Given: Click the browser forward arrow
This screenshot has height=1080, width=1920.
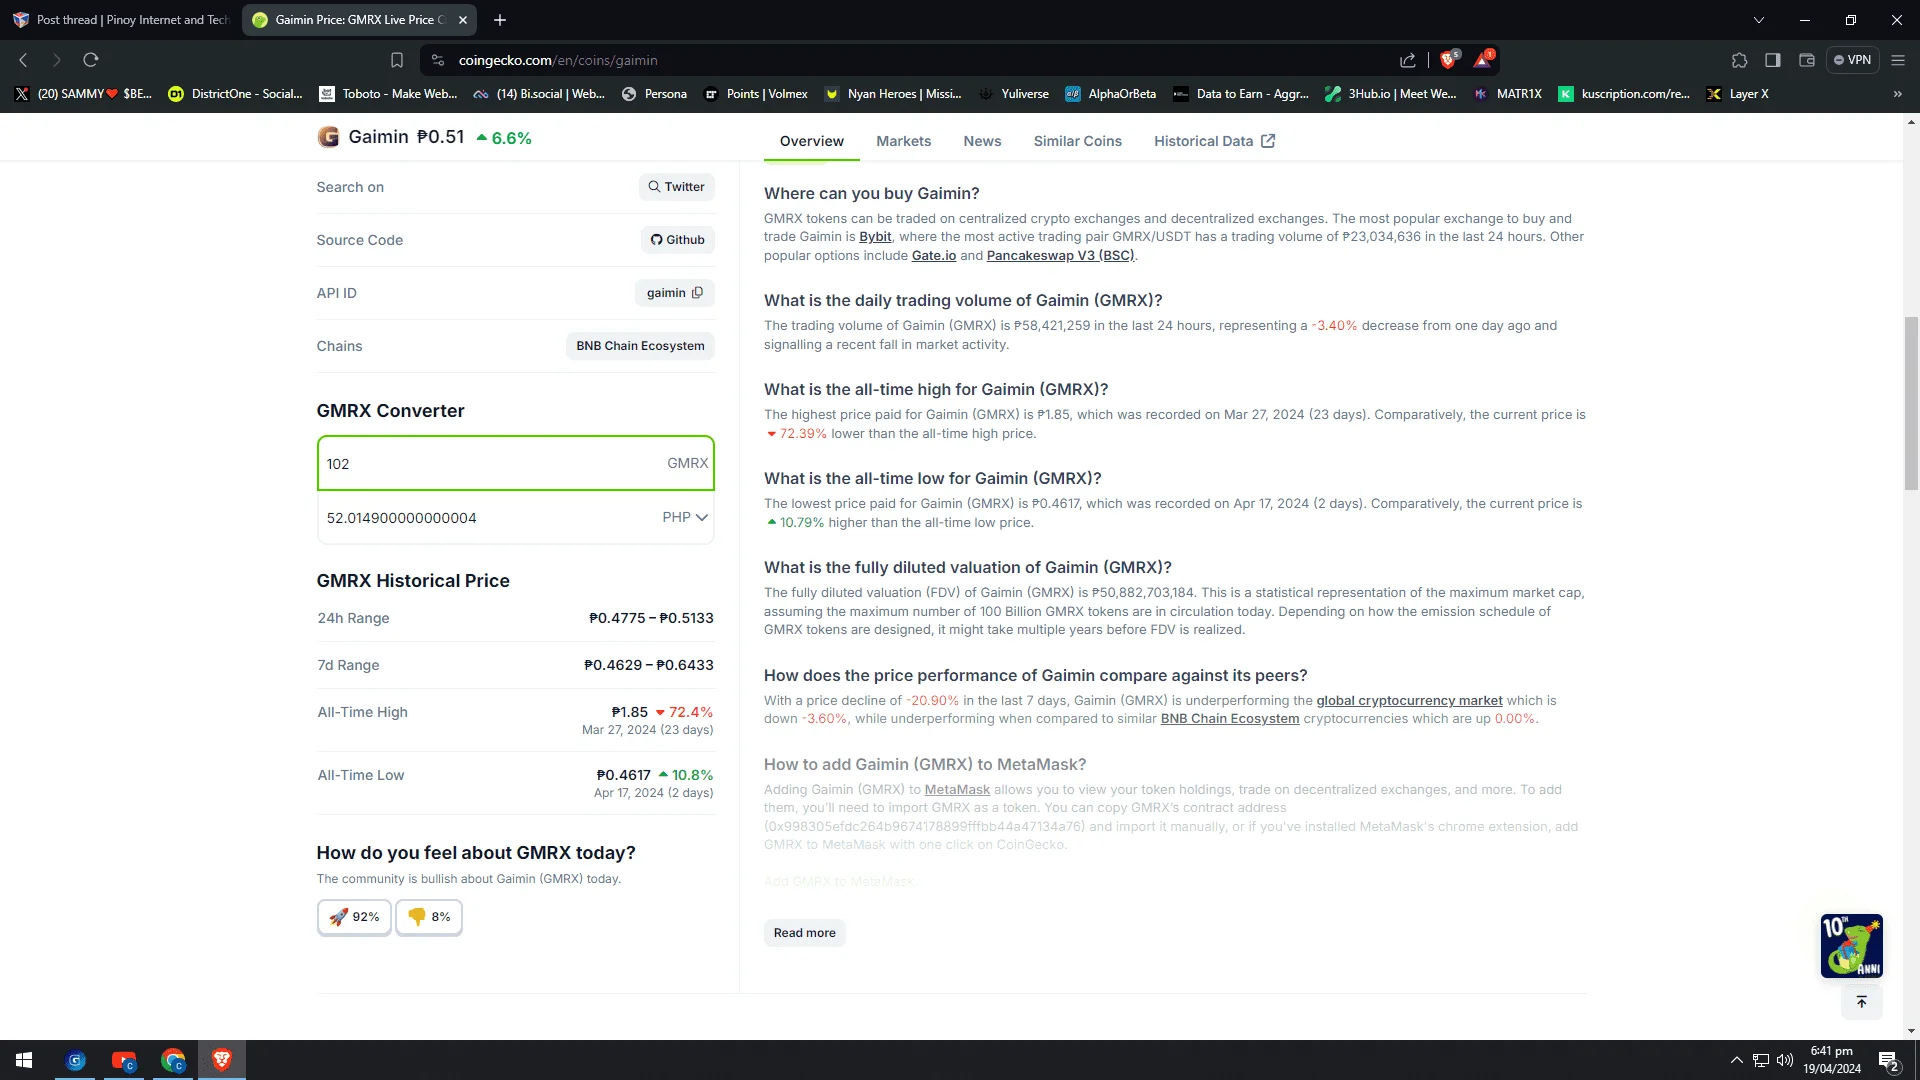Looking at the screenshot, I should point(57,60).
